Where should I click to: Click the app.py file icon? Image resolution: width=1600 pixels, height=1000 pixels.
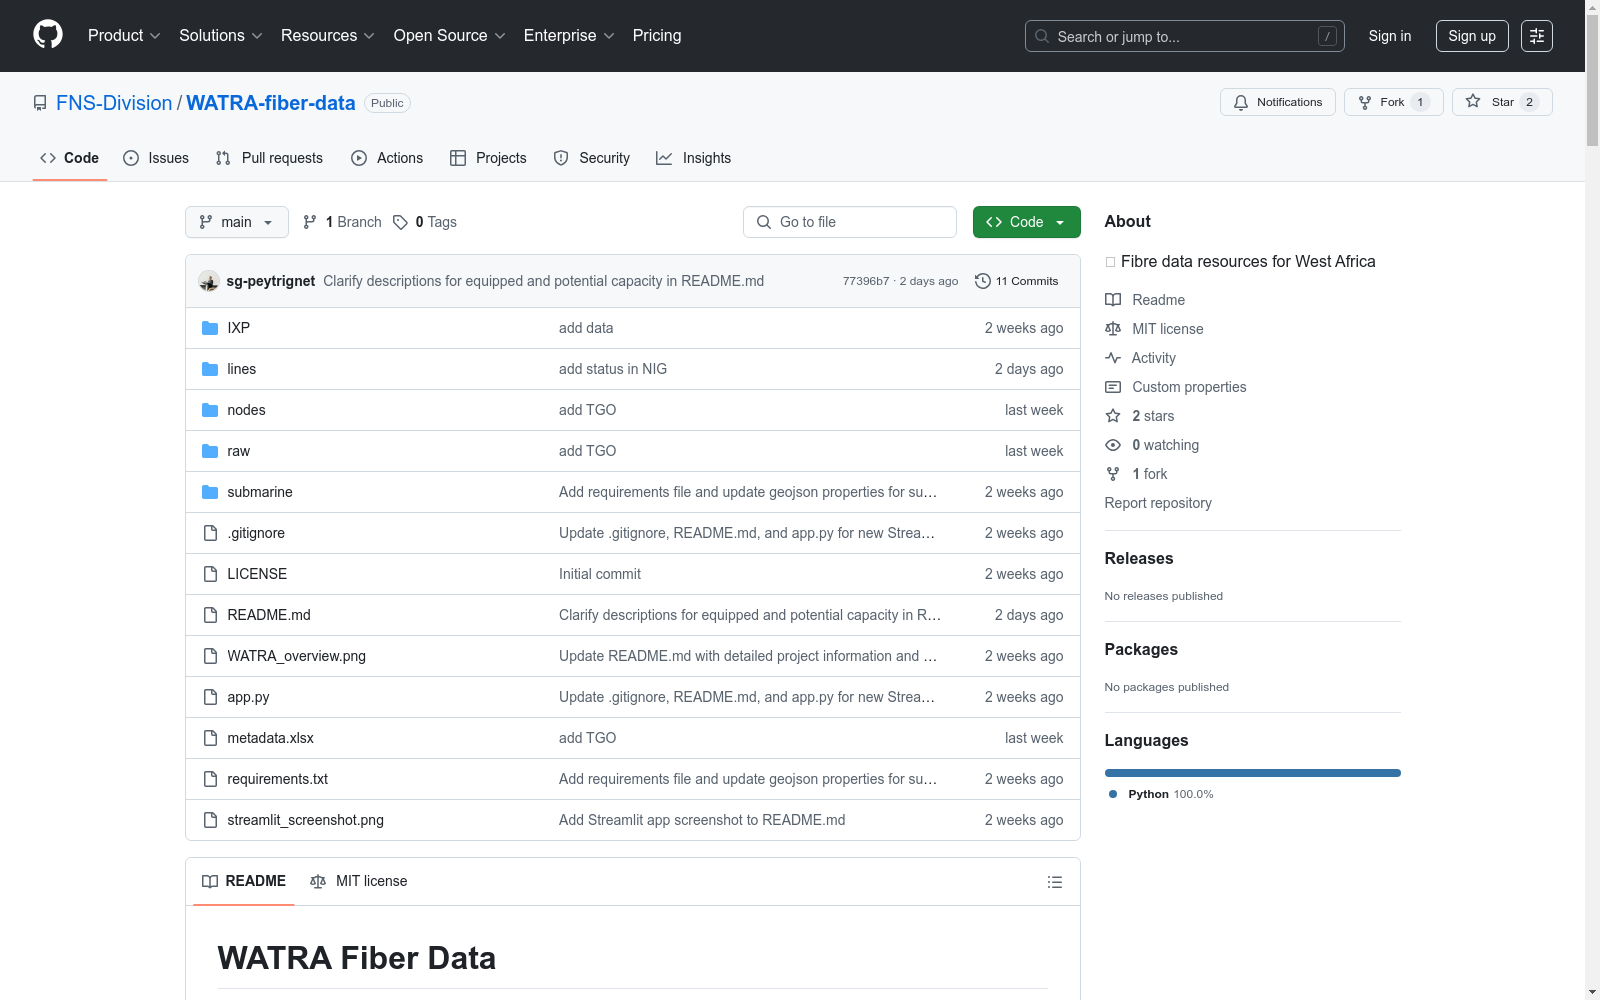[210, 697]
